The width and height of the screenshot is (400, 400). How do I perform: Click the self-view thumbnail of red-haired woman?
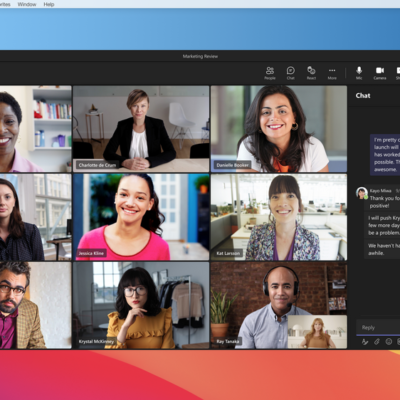317,332
